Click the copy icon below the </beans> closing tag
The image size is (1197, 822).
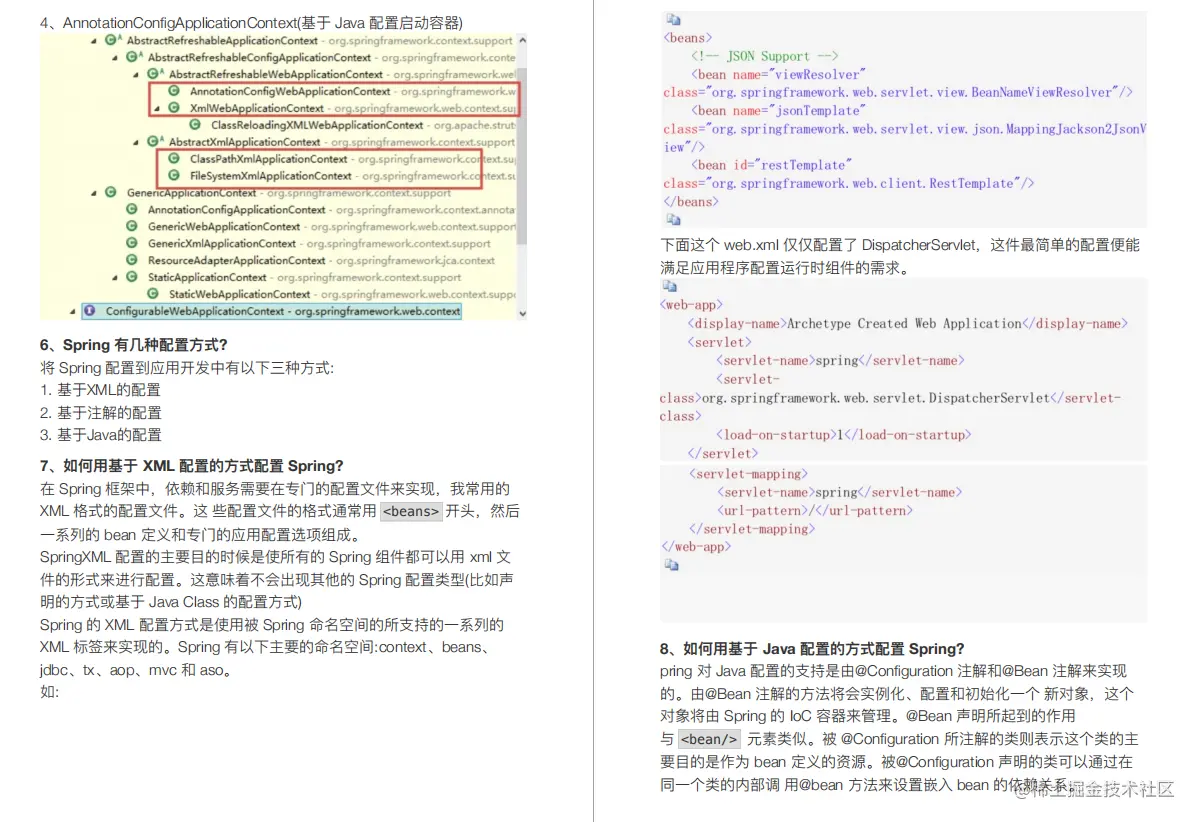point(673,219)
